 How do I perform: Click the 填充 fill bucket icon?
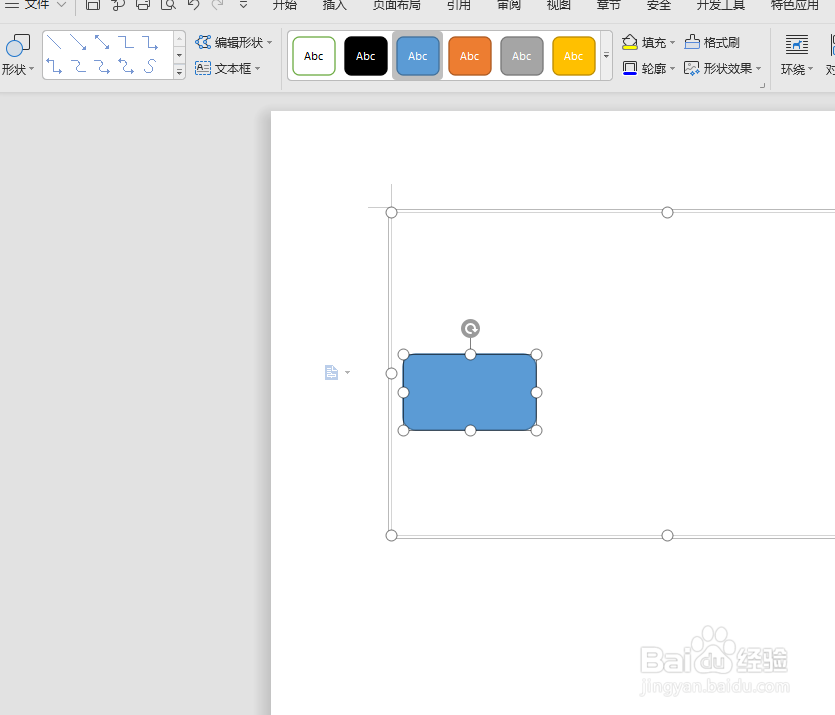click(630, 42)
